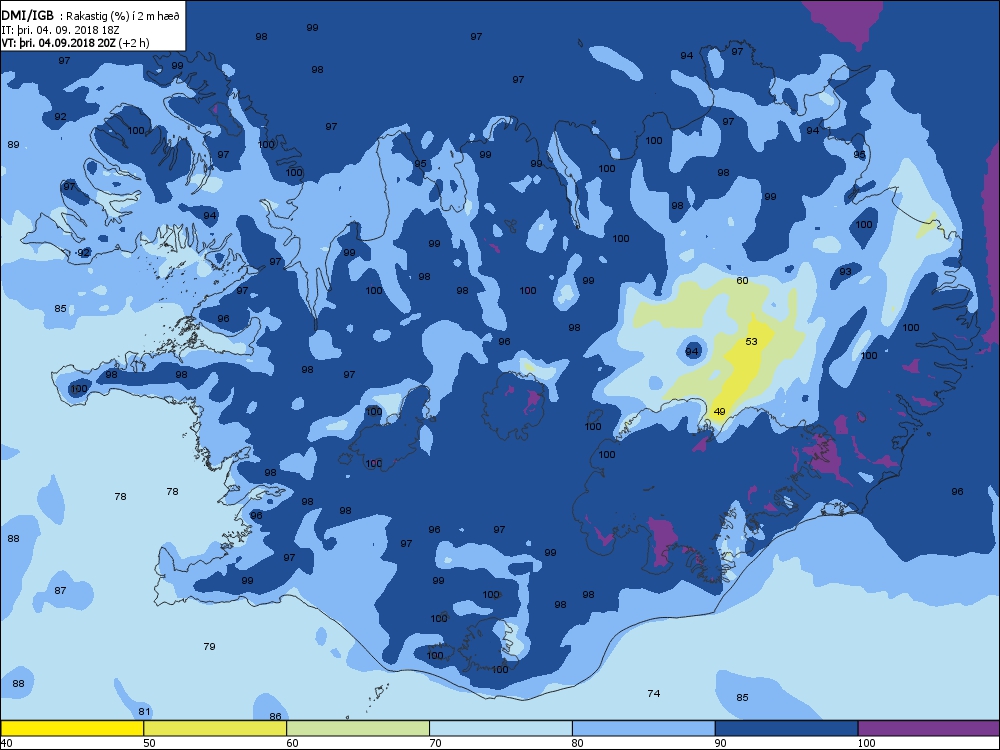1000x750 pixels.
Task: Click map value 60 above the yellow area
Action: pyautogui.click(x=742, y=280)
